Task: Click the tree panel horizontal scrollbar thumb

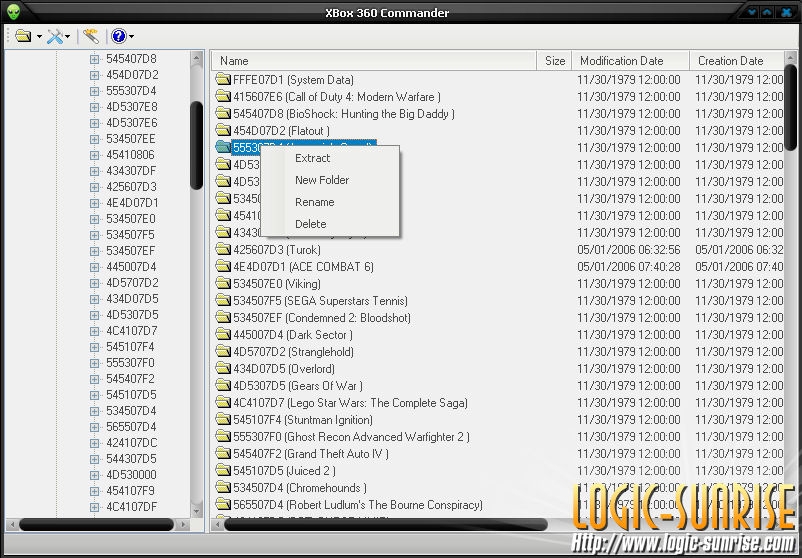Action: 96,524
